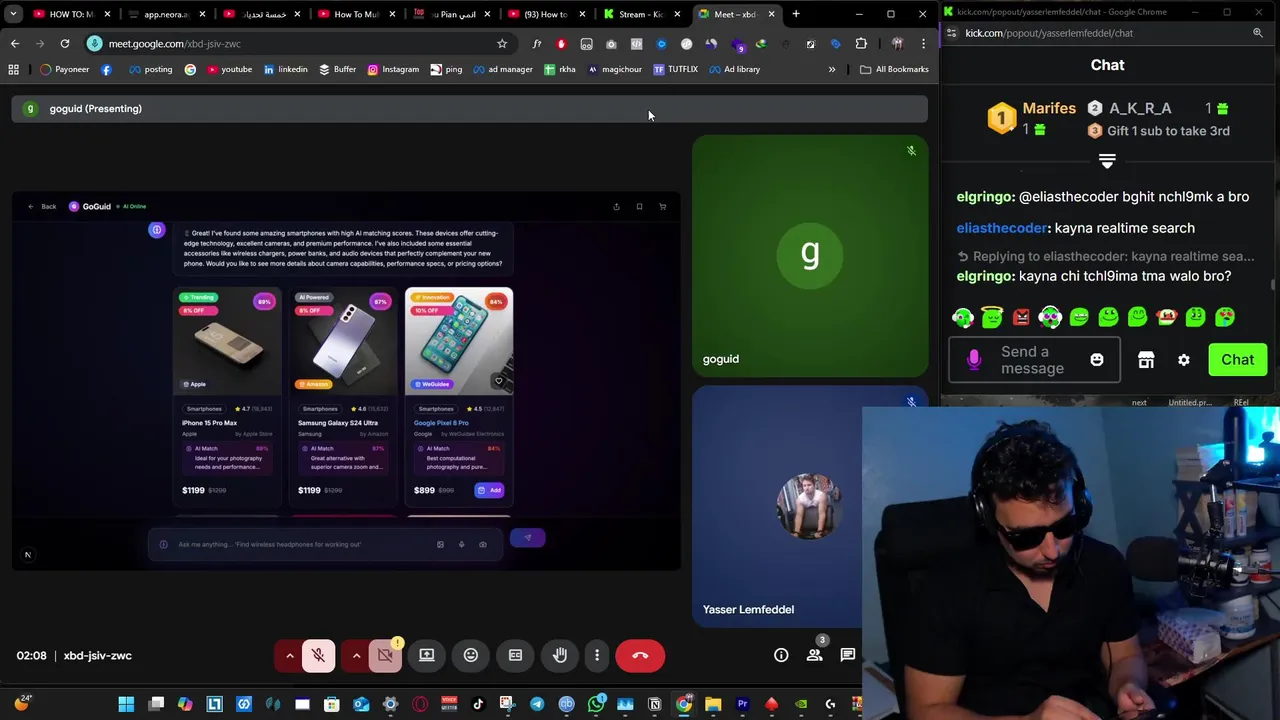Open the linkedin bookmark
Viewport: 1280px width, 720px height.
point(285,69)
